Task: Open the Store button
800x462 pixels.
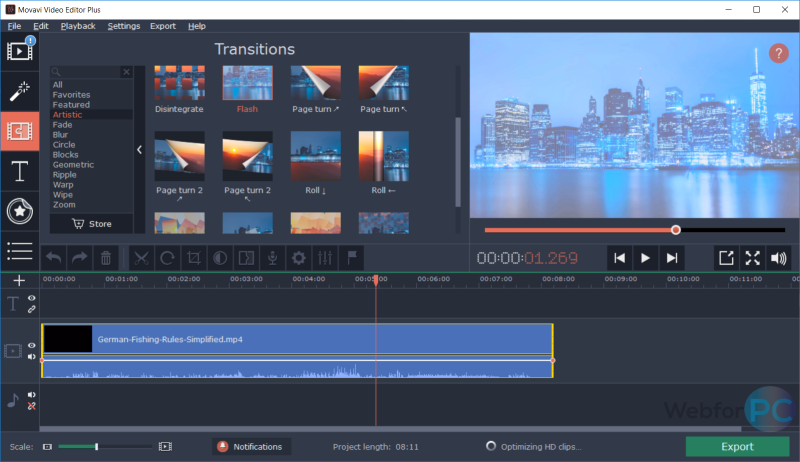Action: (92, 224)
